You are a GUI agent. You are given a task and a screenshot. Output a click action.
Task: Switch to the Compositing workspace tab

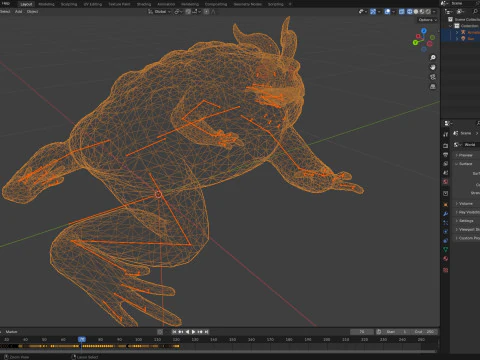pos(216,4)
